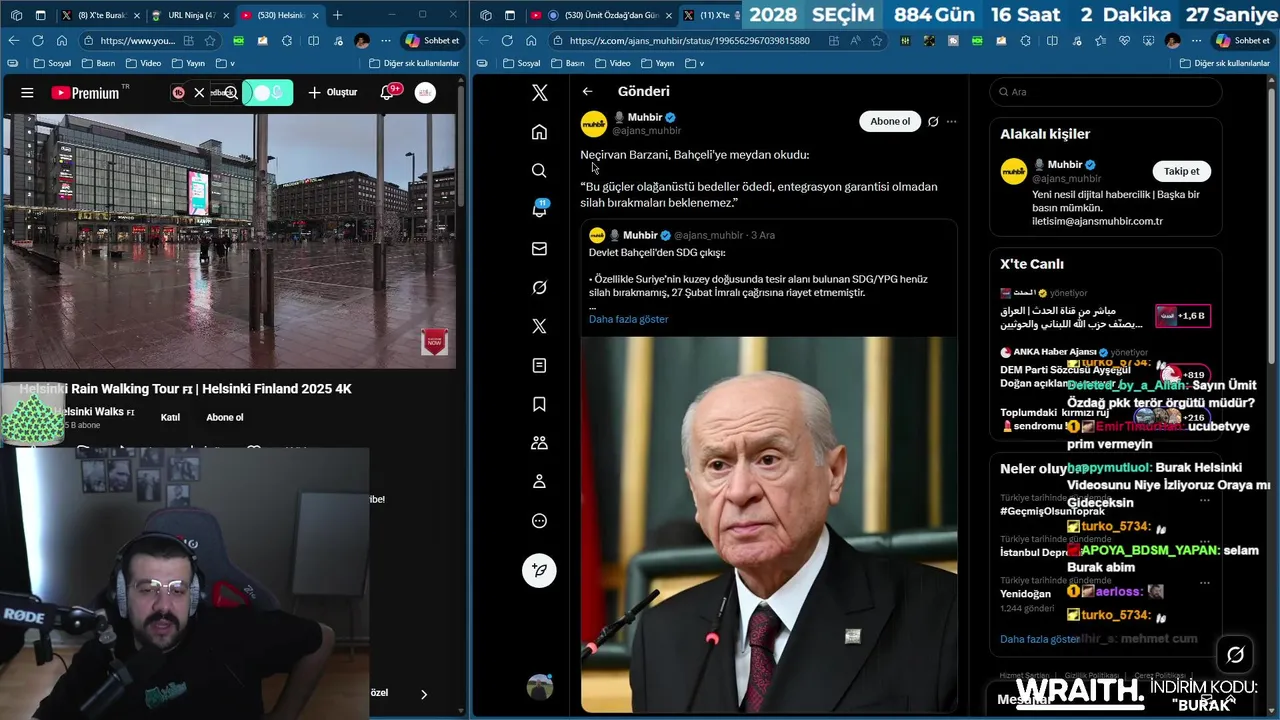Open YouTube notifications bell with 9+ badge
The height and width of the screenshot is (720, 1280).
coord(388,92)
